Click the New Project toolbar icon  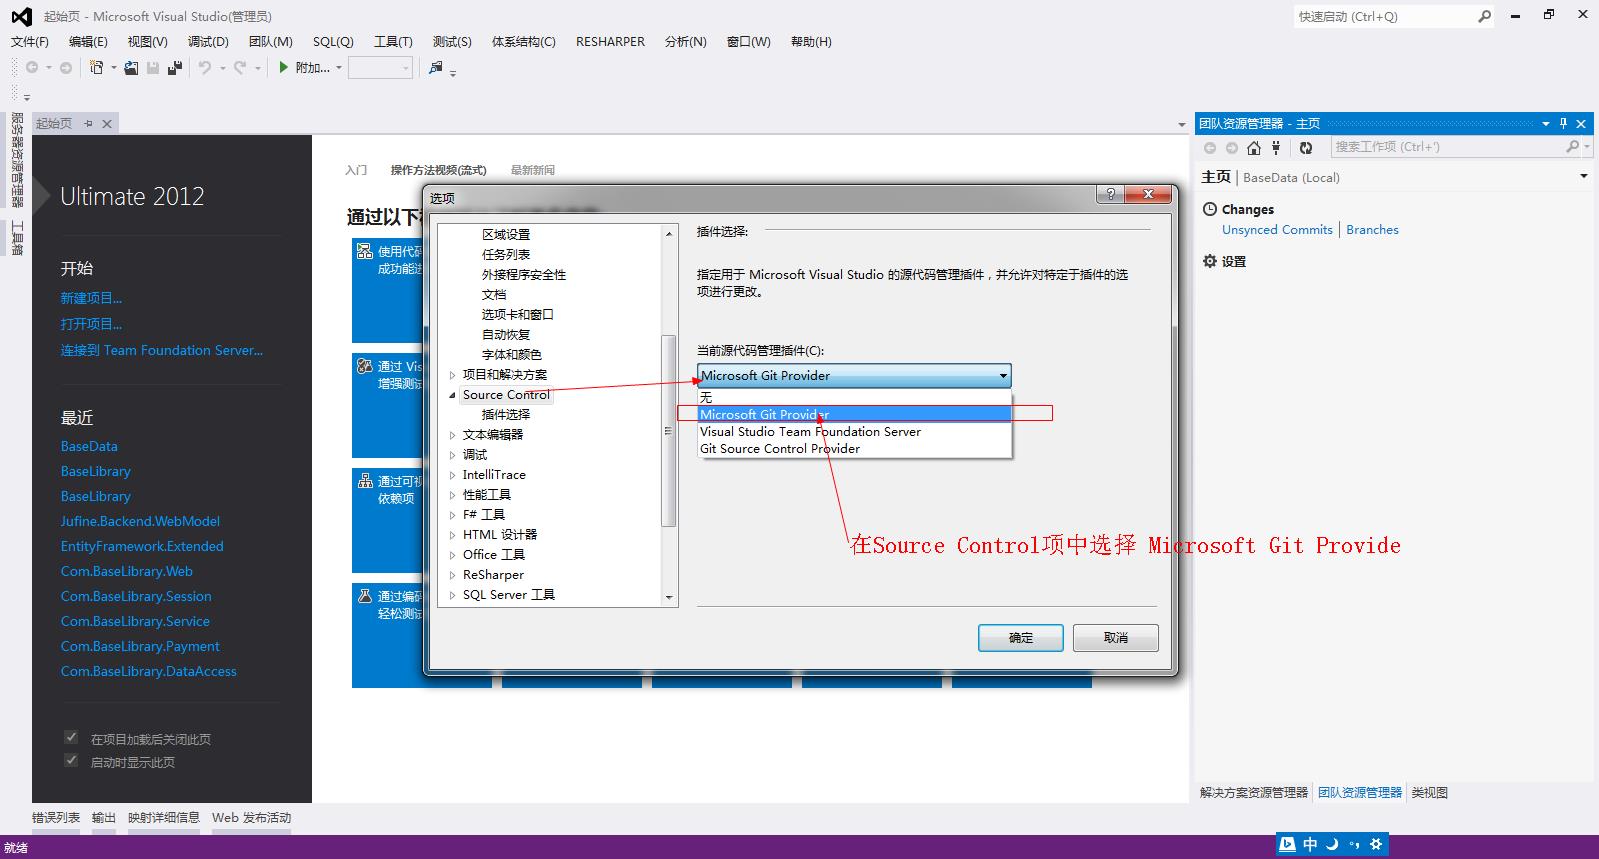(97, 67)
